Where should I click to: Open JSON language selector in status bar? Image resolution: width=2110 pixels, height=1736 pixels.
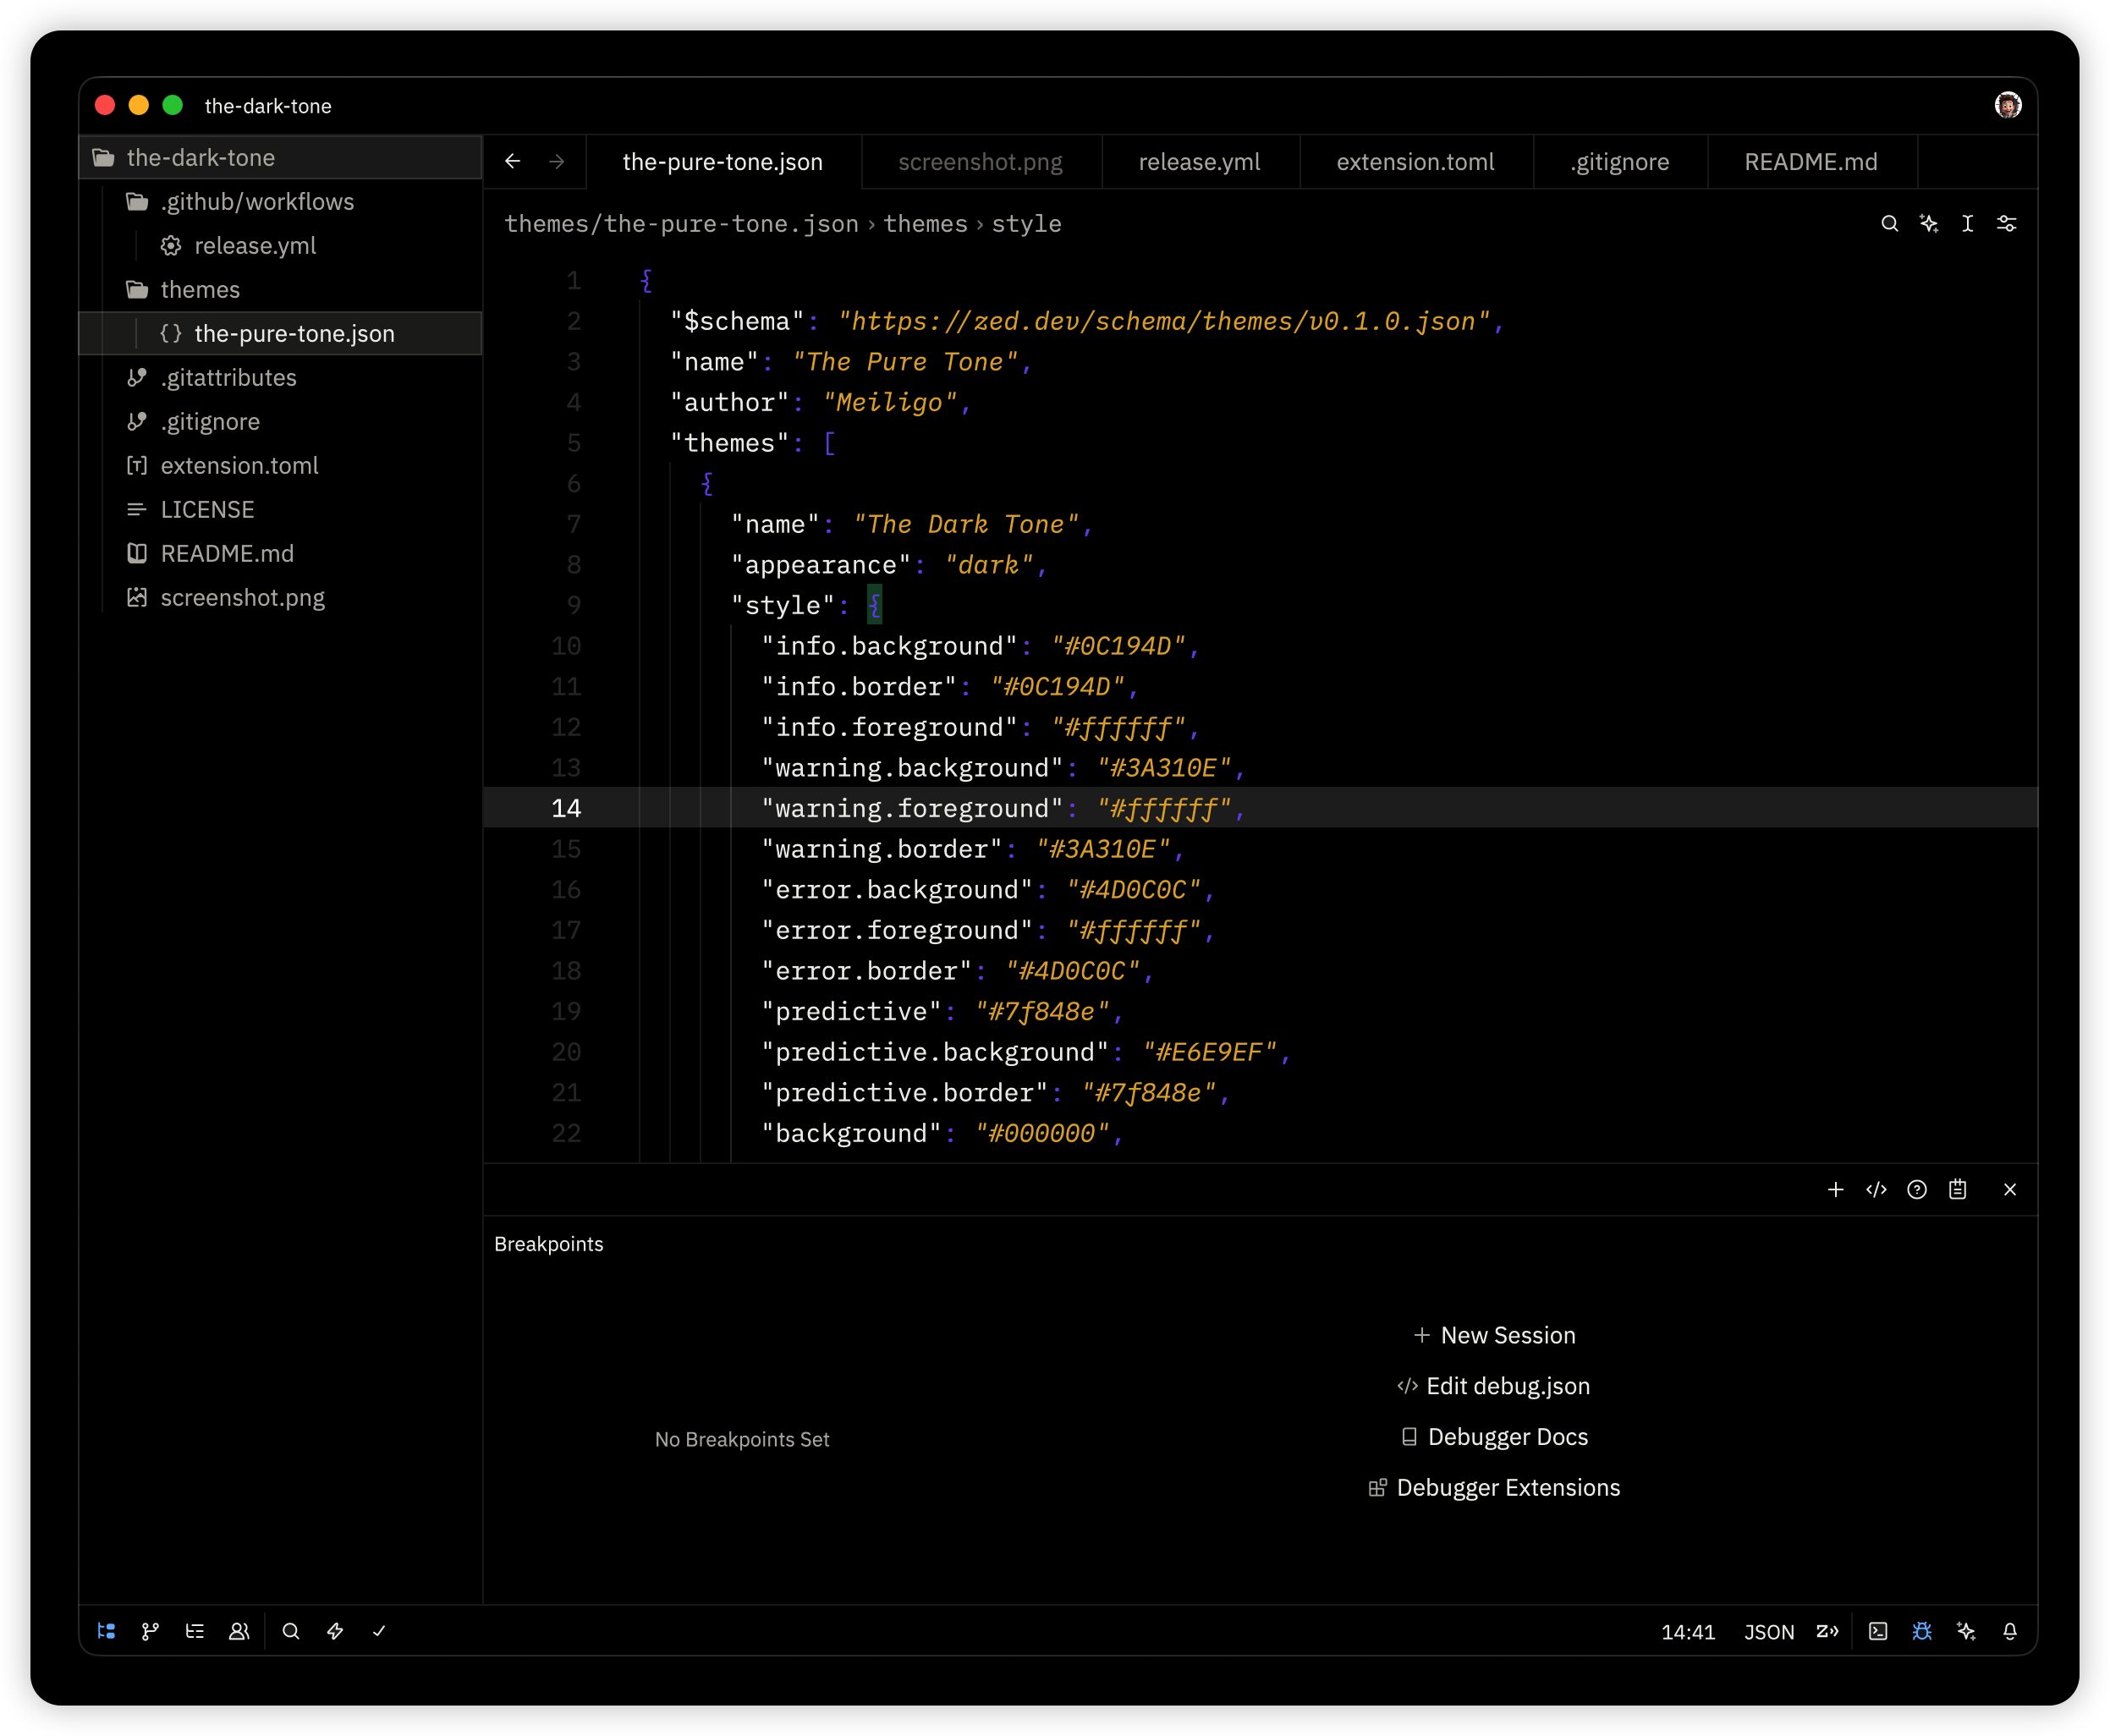(1769, 1632)
